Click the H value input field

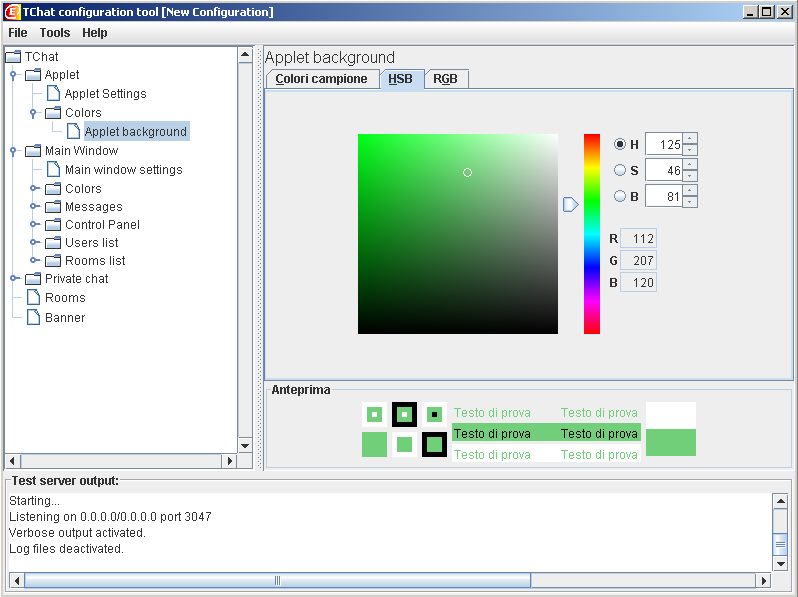click(664, 144)
